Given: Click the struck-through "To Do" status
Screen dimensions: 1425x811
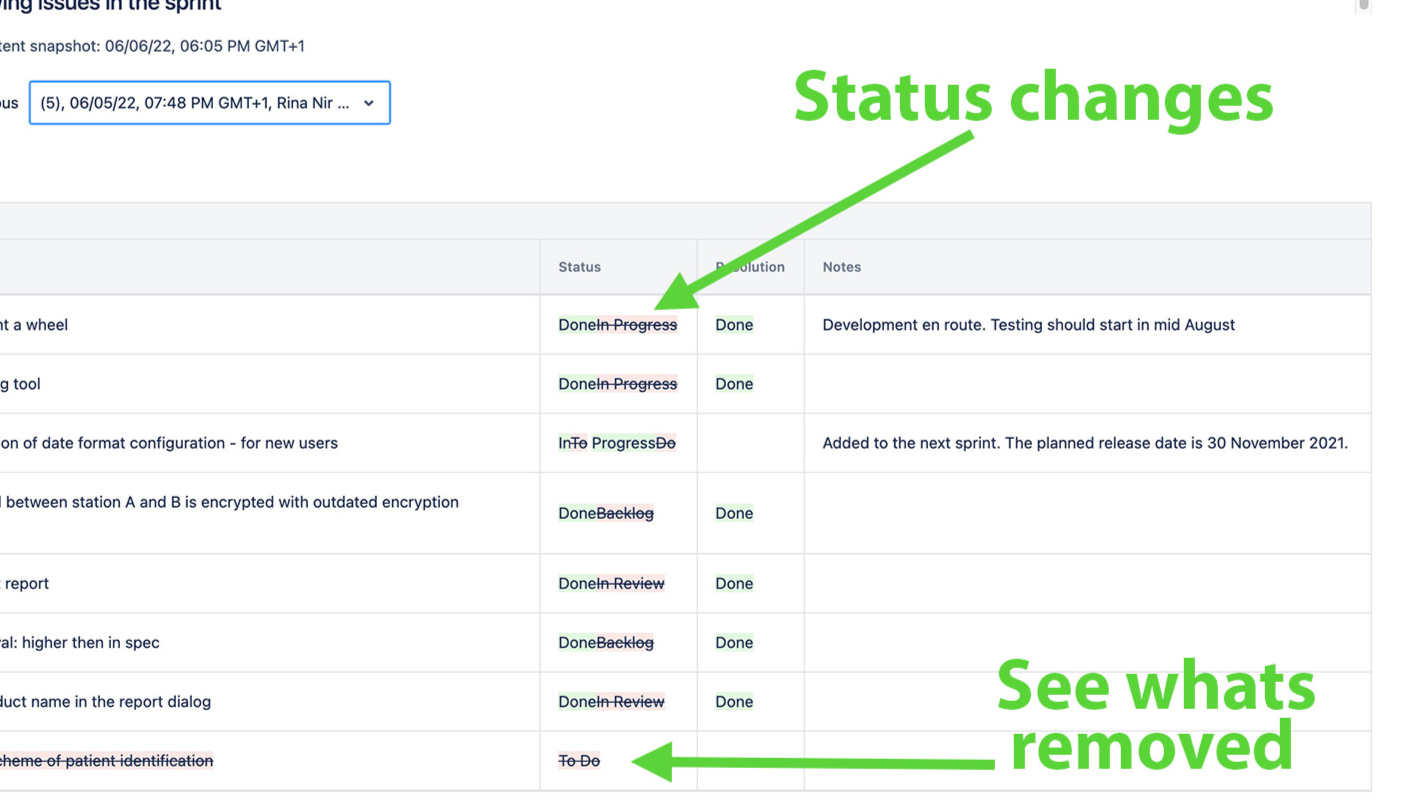Looking at the screenshot, I should (x=579, y=761).
